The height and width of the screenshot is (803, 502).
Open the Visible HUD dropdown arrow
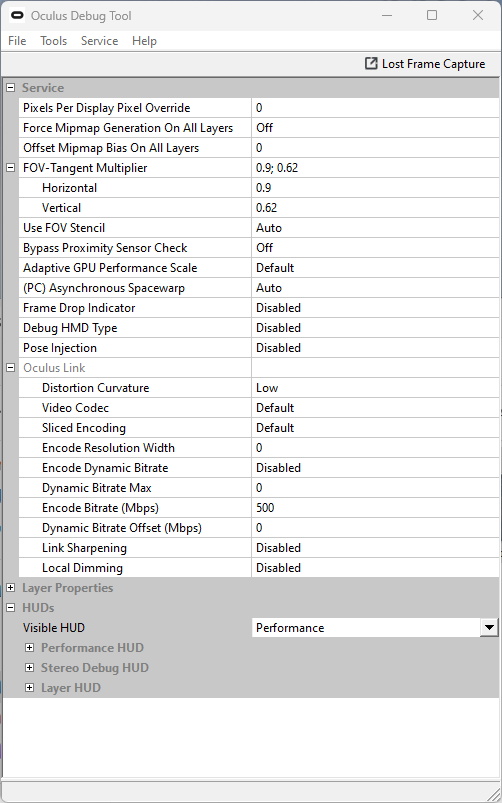pyautogui.click(x=489, y=627)
